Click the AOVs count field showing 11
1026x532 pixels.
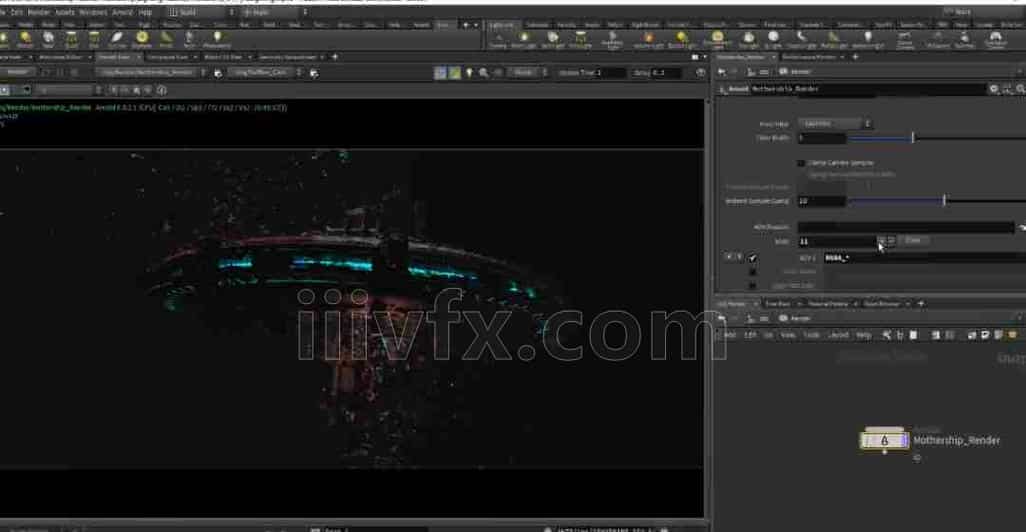(x=838, y=241)
